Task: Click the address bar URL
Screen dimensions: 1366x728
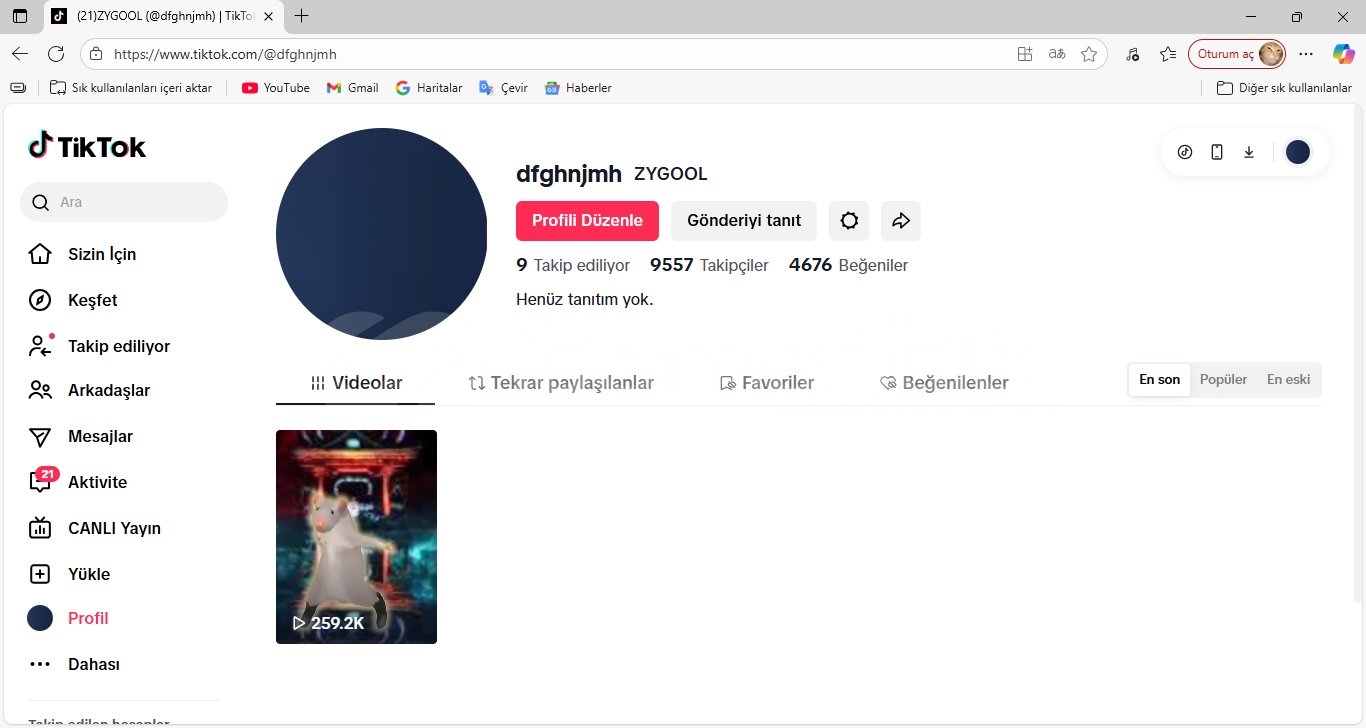Action: [x=225, y=54]
